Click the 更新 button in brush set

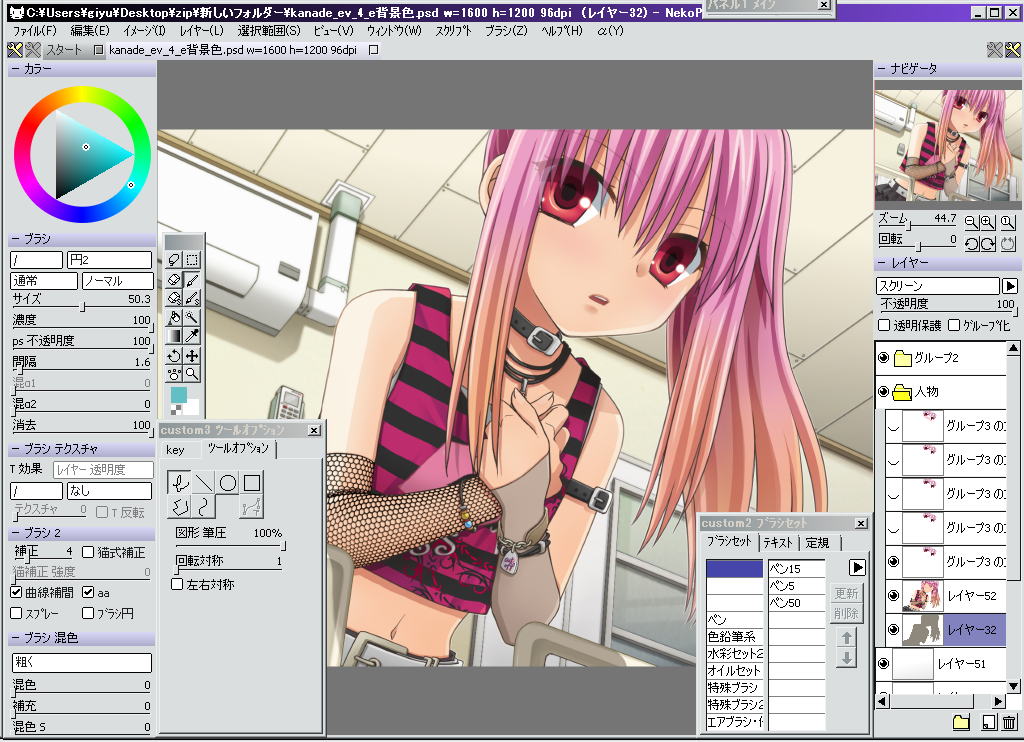(x=845, y=594)
